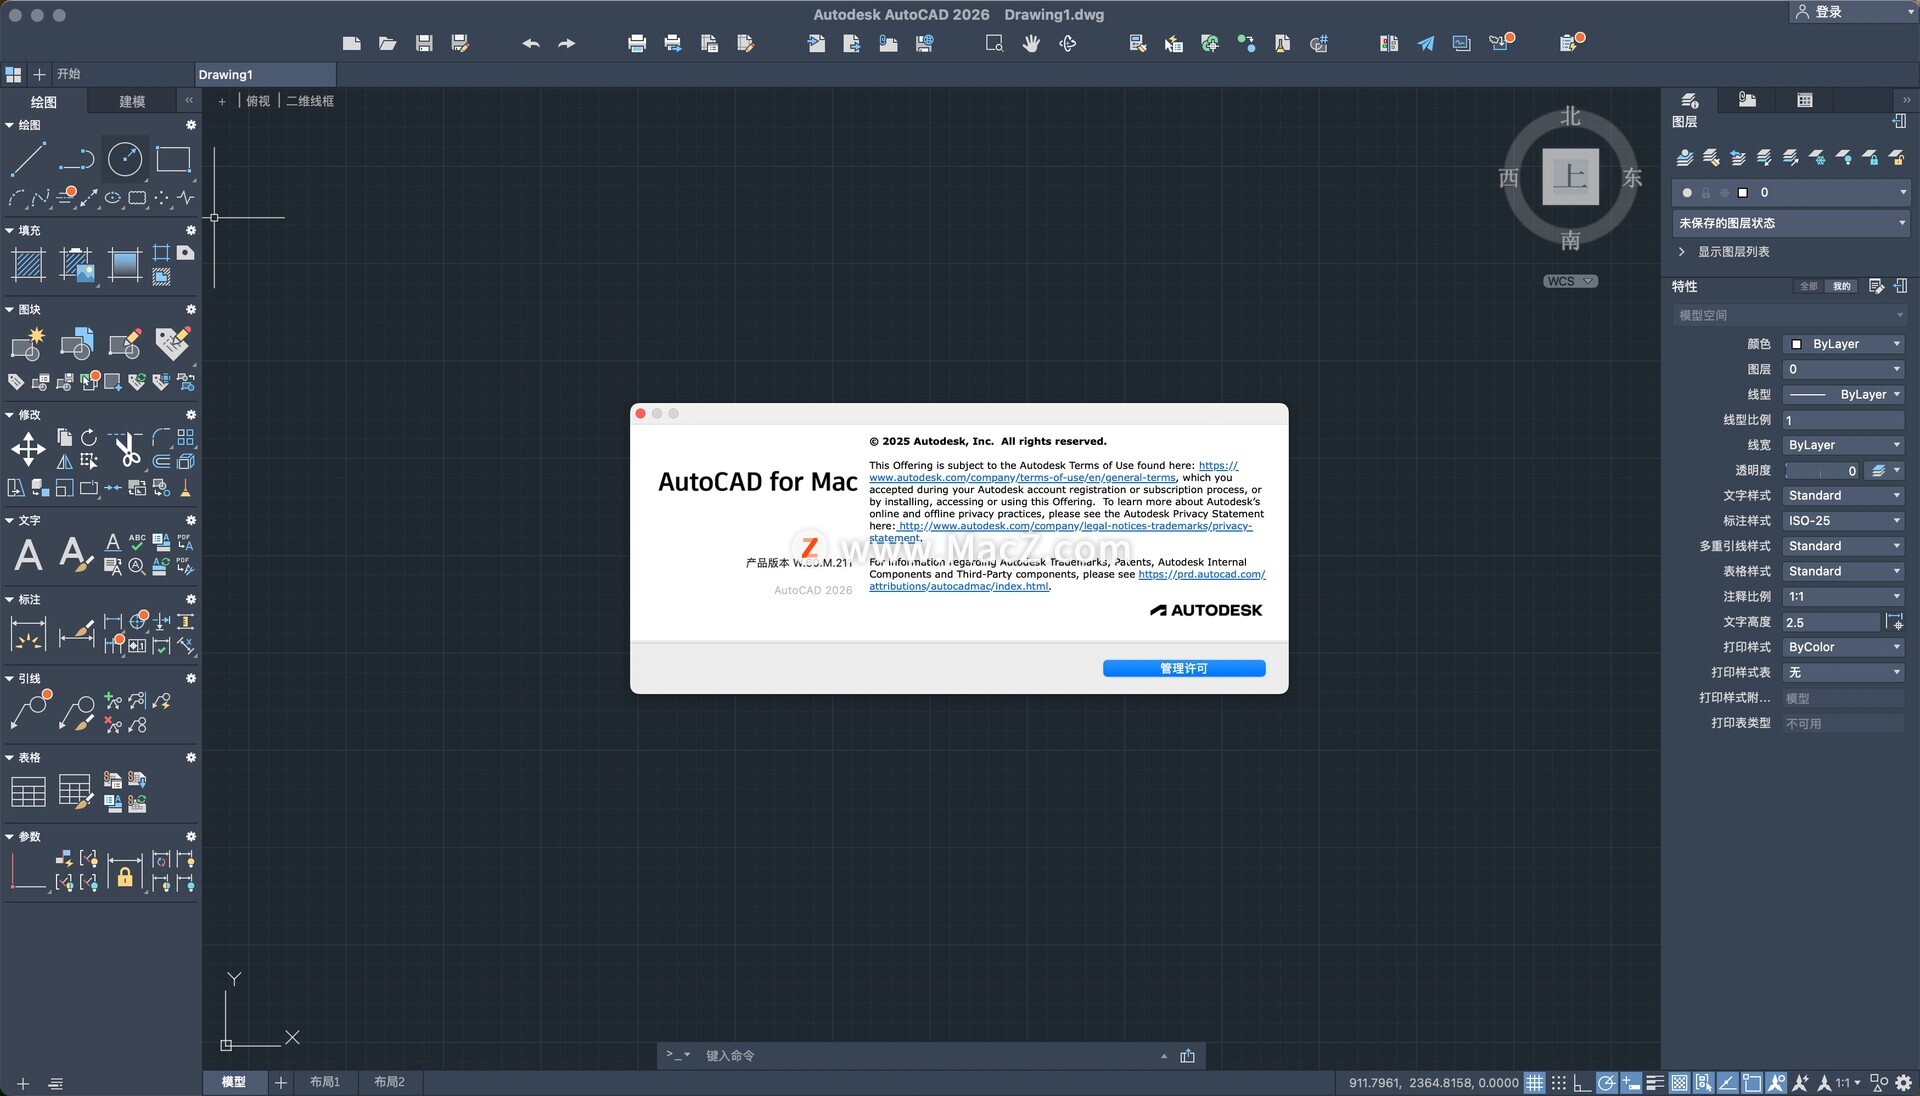Select the Multileader tool
The image size is (1920, 1096).
pyautogui.click(x=30, y=712)
